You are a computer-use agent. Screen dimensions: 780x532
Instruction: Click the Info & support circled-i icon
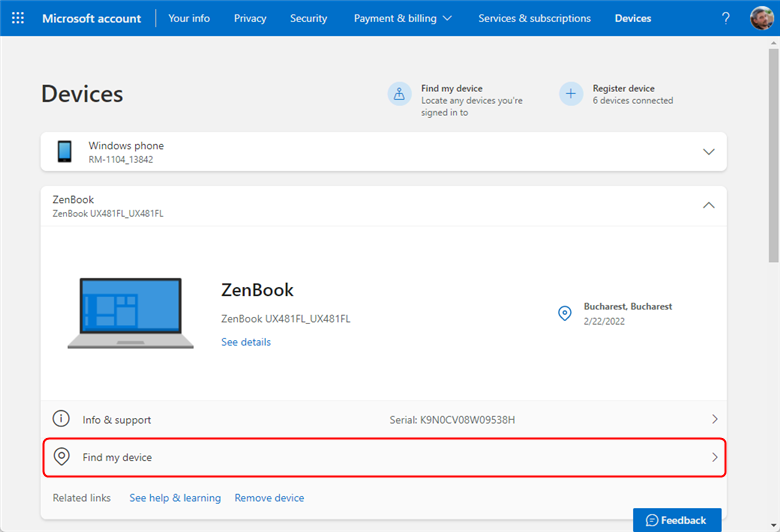(x=61, y=419)
